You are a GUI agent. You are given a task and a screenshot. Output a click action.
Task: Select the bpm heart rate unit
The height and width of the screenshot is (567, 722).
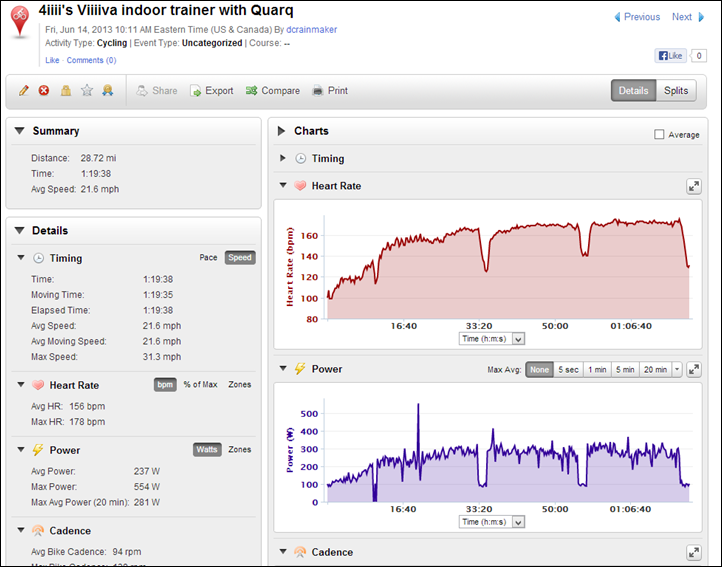pos(165,385)
